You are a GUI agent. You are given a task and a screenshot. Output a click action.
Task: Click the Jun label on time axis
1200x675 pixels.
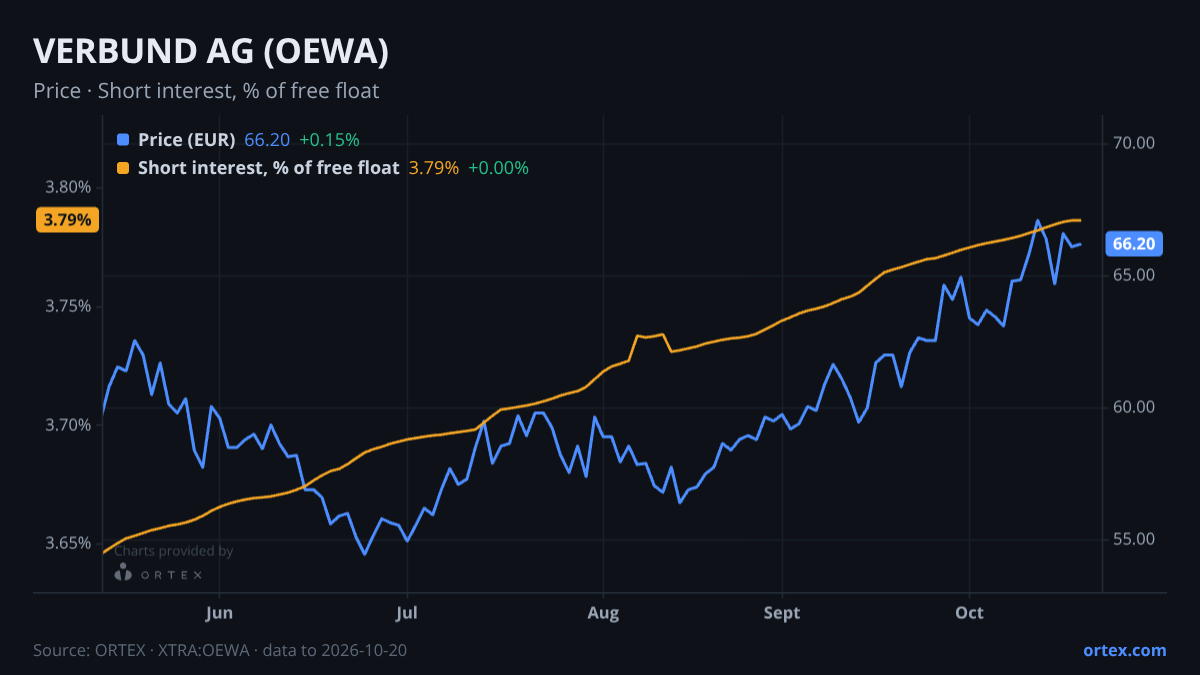(x=218, y=613)
